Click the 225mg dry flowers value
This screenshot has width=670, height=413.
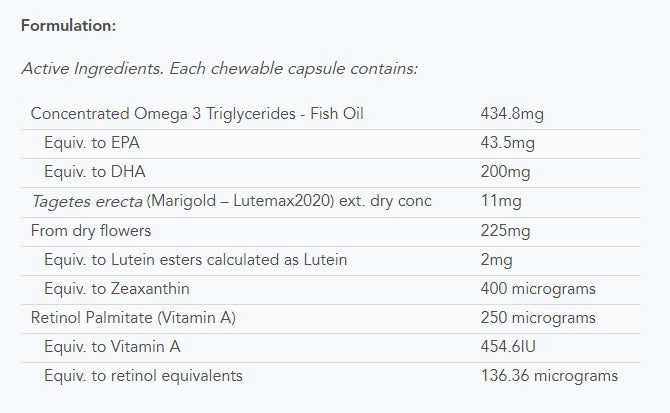pyautogui.click(x=504, y=230)
